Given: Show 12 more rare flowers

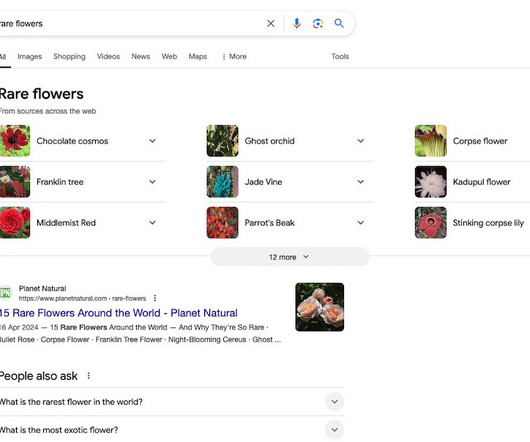Looking at the screenshot, I should tap(290, 257).
